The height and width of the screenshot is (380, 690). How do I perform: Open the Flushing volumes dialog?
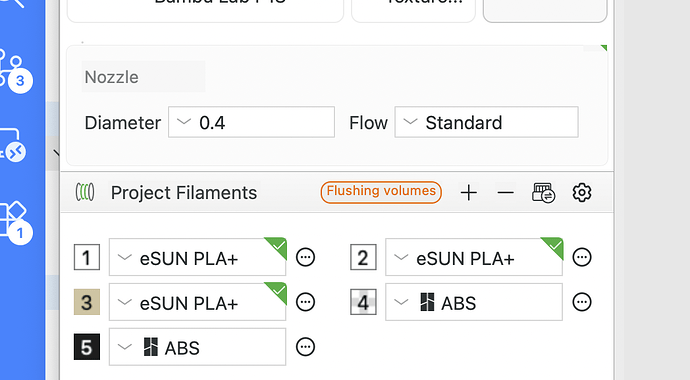(x=381, y=192)
